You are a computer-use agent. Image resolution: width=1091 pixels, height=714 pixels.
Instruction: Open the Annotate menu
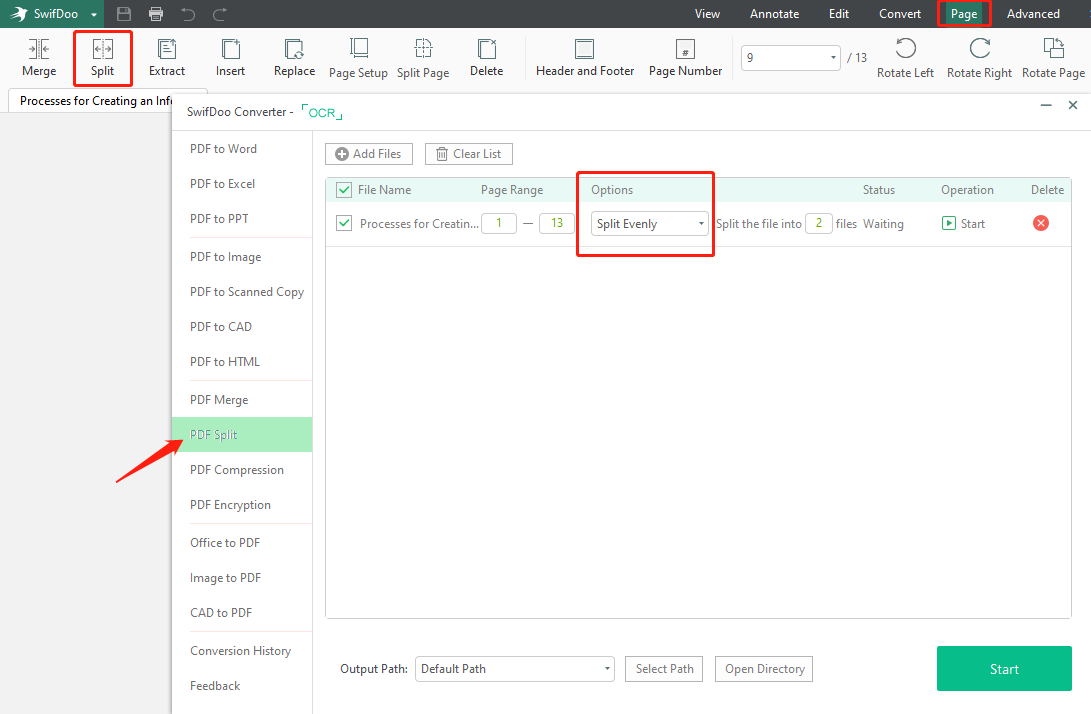pos(774,14)
